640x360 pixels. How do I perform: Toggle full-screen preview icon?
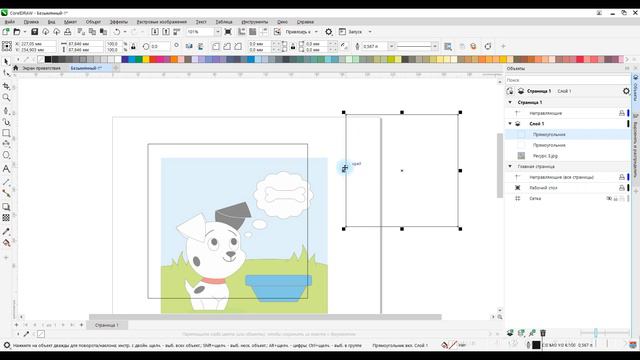228,31
